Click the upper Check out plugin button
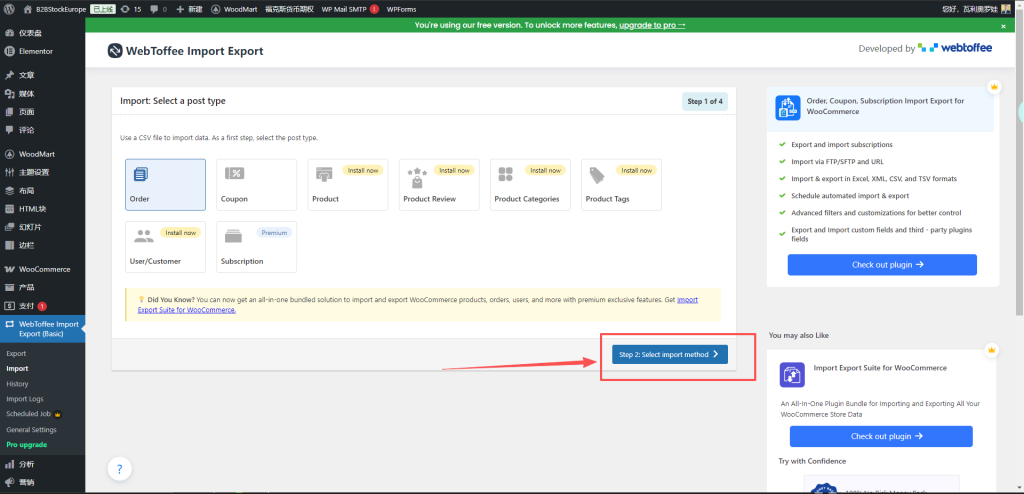The height and width of the screenshot is (494, 1024). coord(882,265)
